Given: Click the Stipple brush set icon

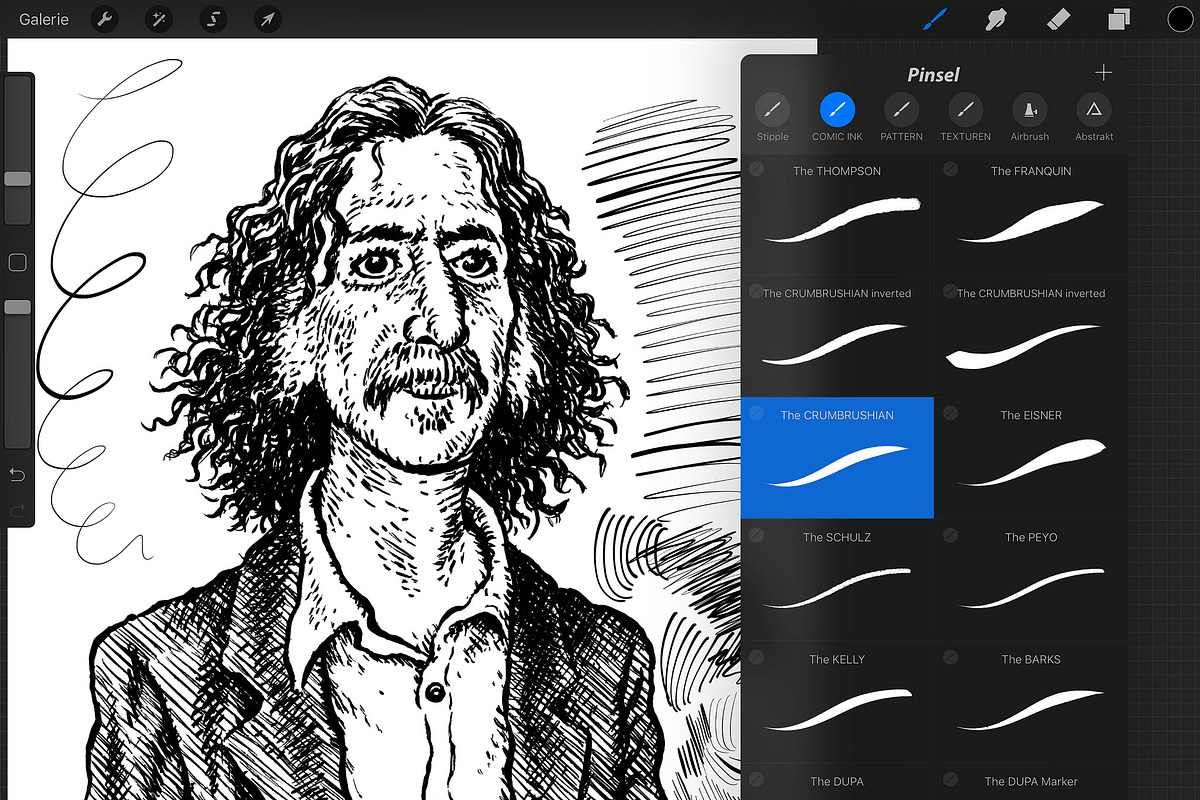Looking at the screenshot, I should [772, 108].
